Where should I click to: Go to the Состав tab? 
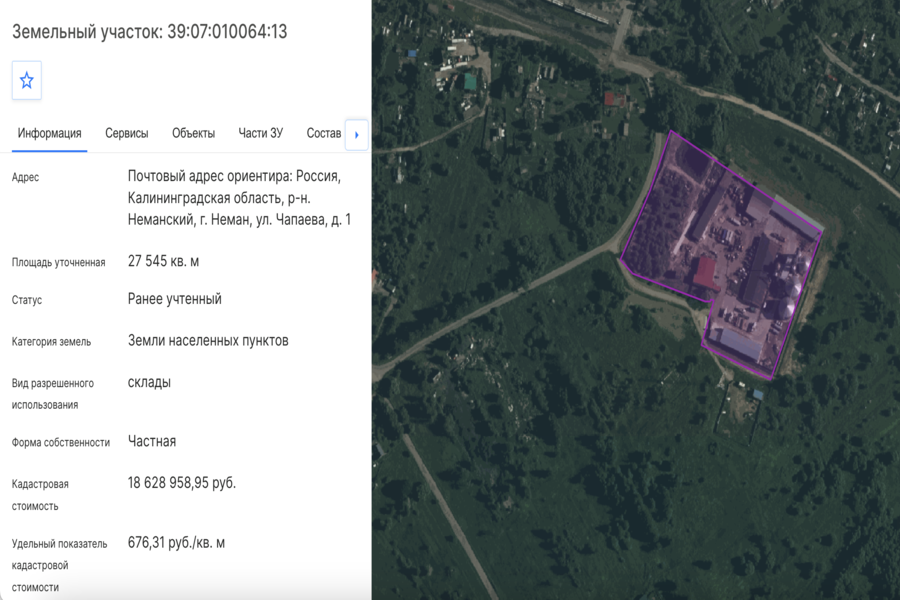(x=323, y=133)
